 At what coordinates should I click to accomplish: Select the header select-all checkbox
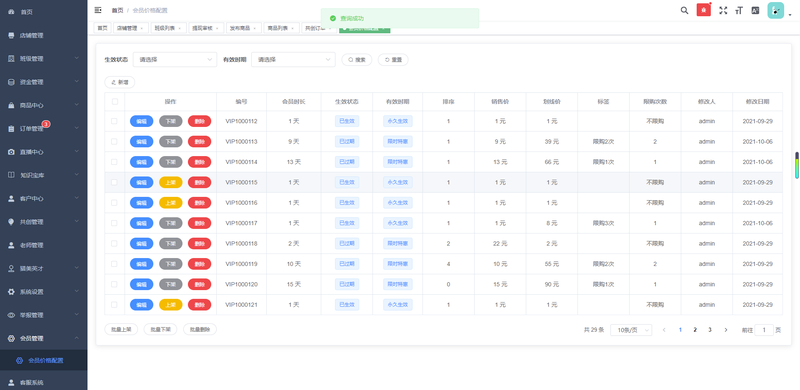(115, 102)
